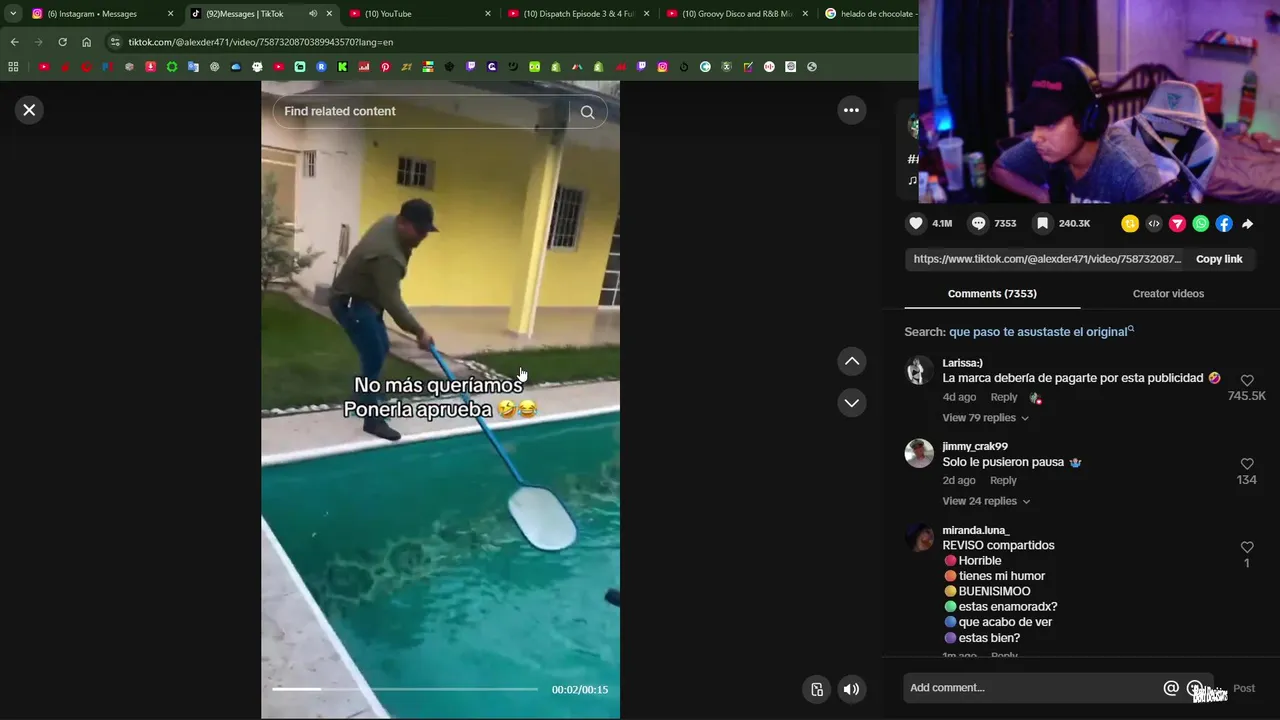The image size is (1280, 720).
Task: Insert a mention with the @ icon
Action: click(x=1171, y=688)
